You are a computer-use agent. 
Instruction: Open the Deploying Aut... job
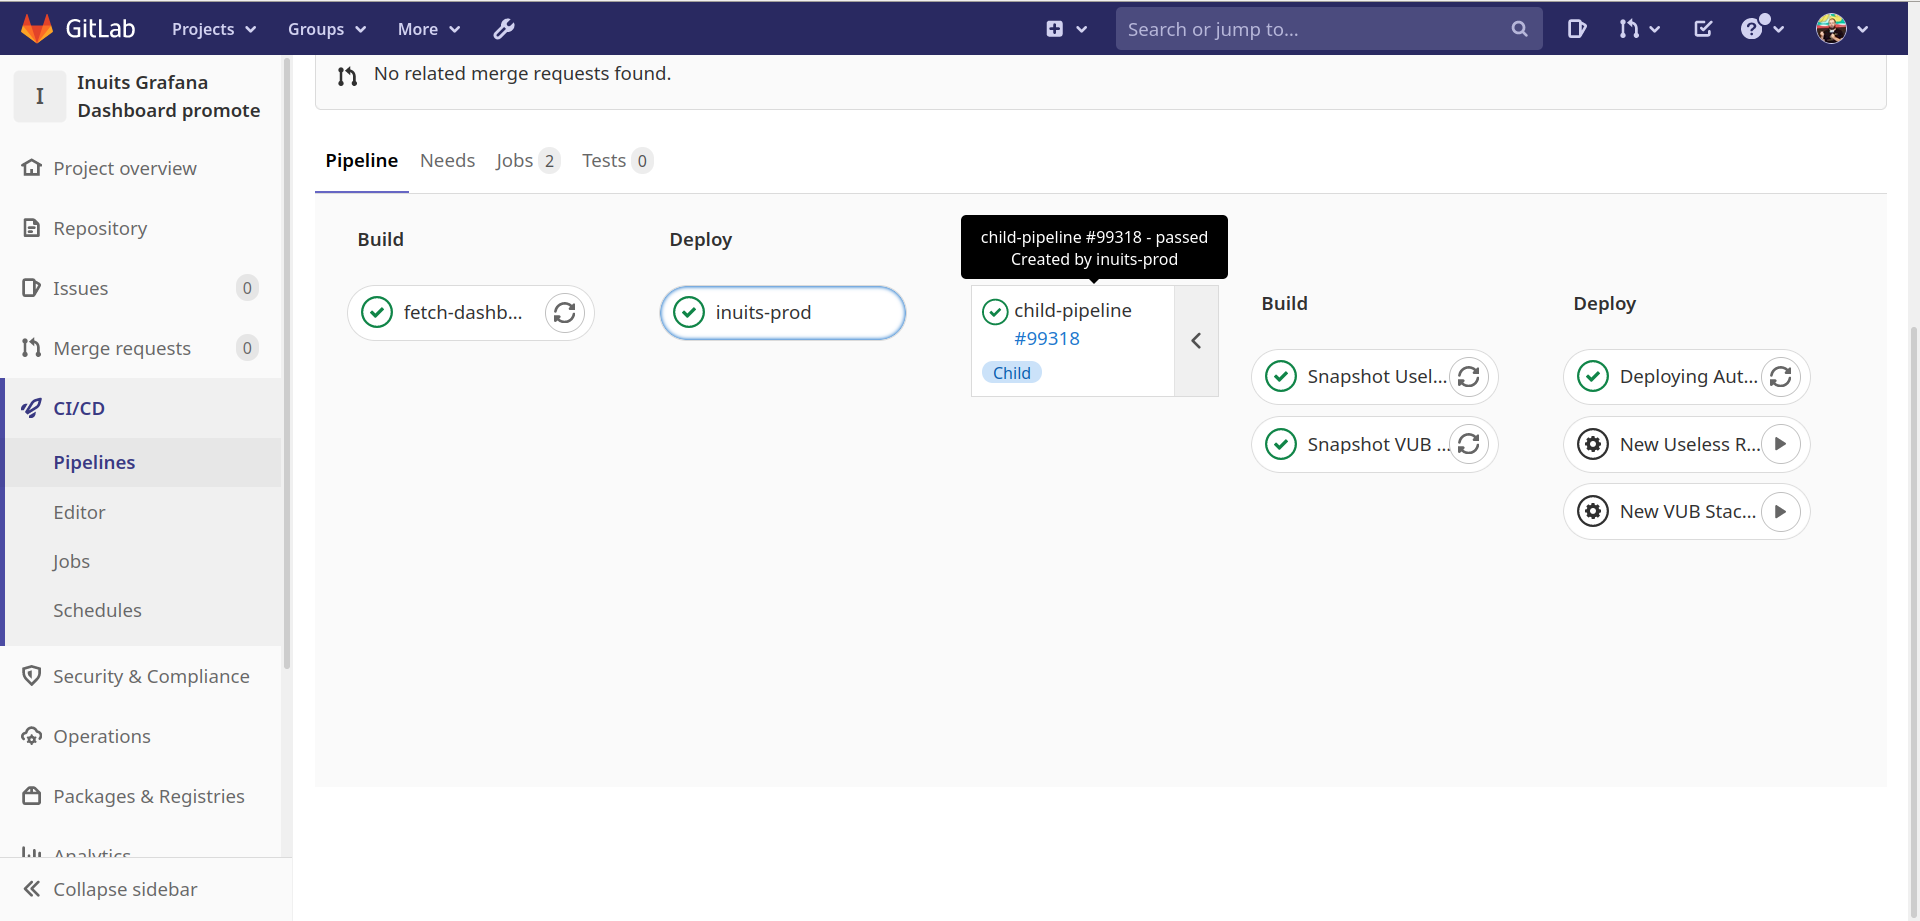(1689, 377)
